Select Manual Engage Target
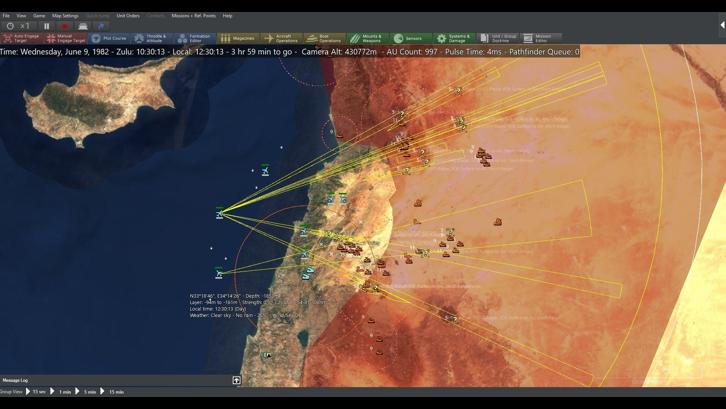726x409 pixels. tap(66, 38)
